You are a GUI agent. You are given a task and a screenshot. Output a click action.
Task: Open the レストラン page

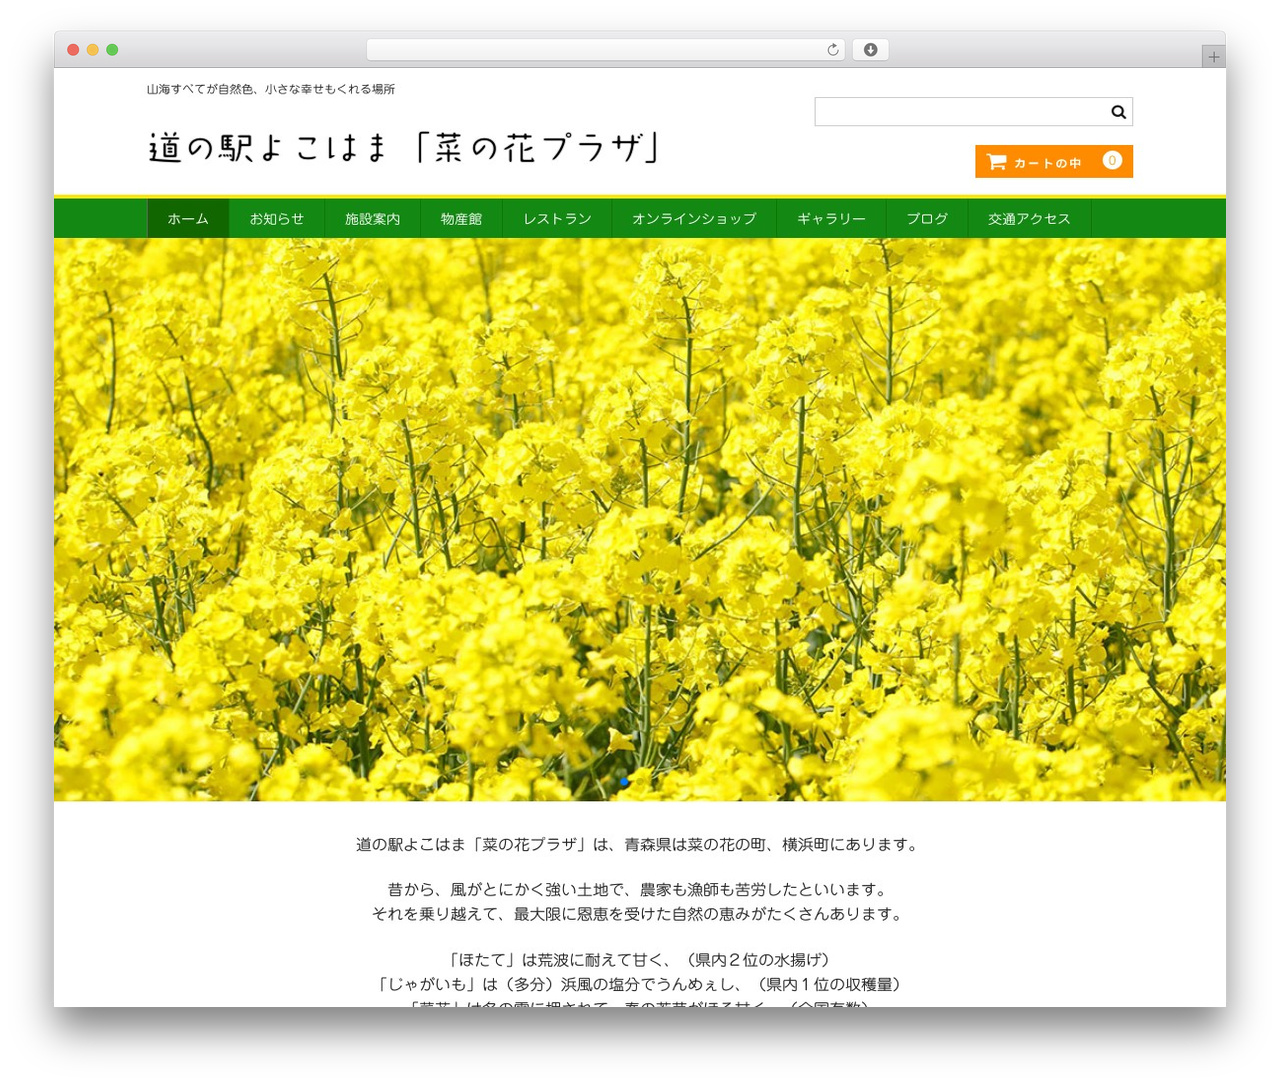coord(557,219)
